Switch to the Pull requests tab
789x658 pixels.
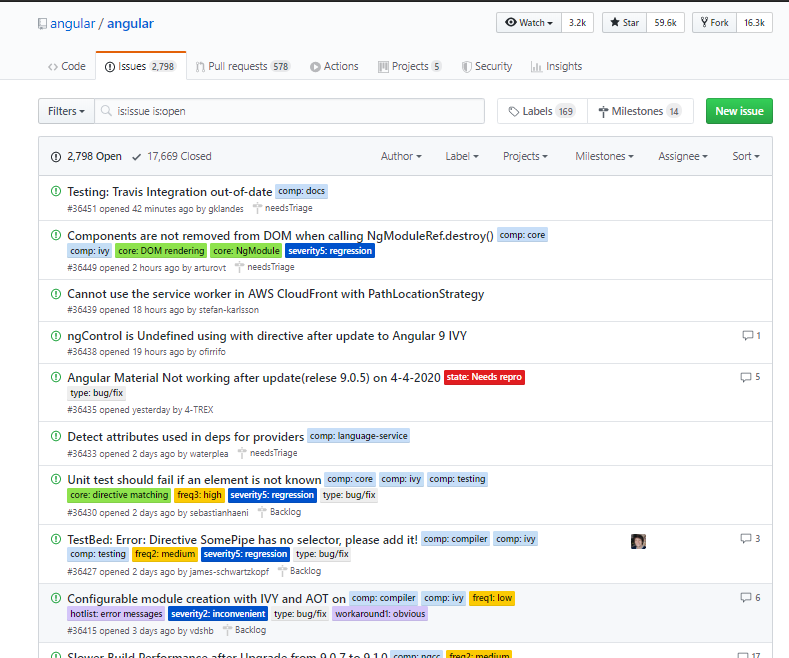[x=243, y=66]
